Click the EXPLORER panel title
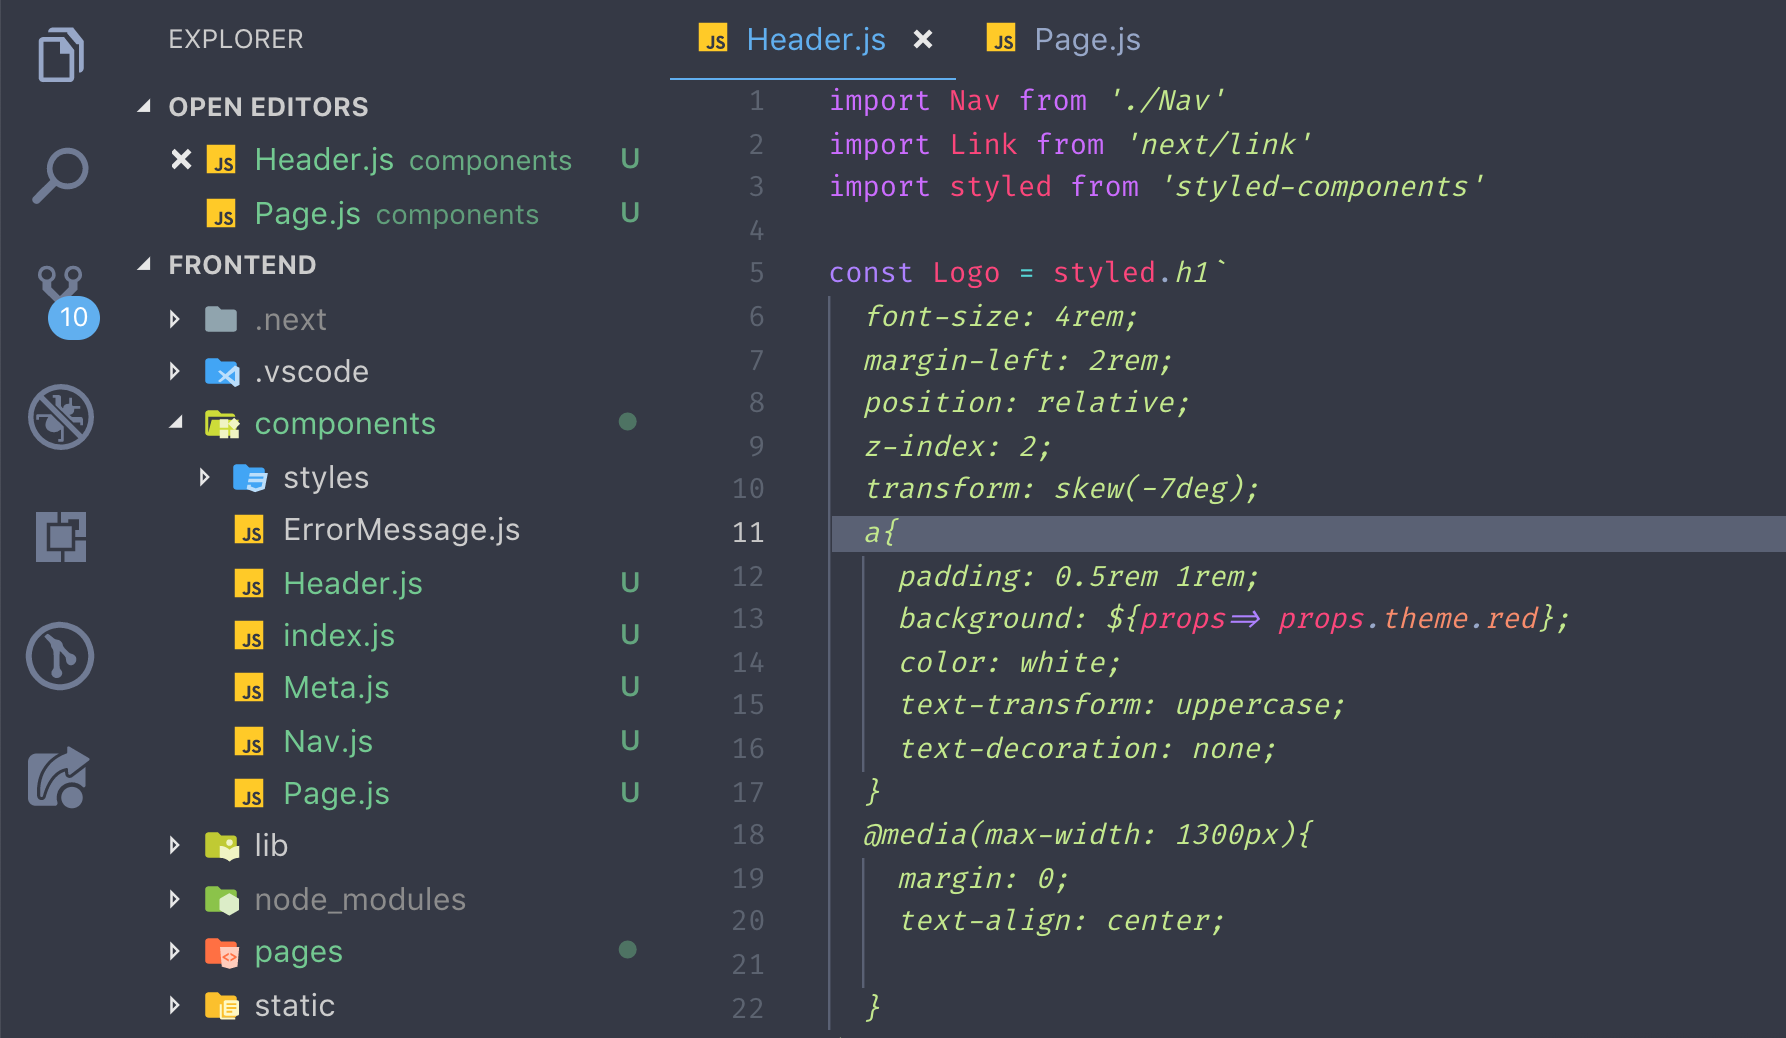Viewport: 1786px width, 1038px height. pyautogui.click(x=236, y=39)
